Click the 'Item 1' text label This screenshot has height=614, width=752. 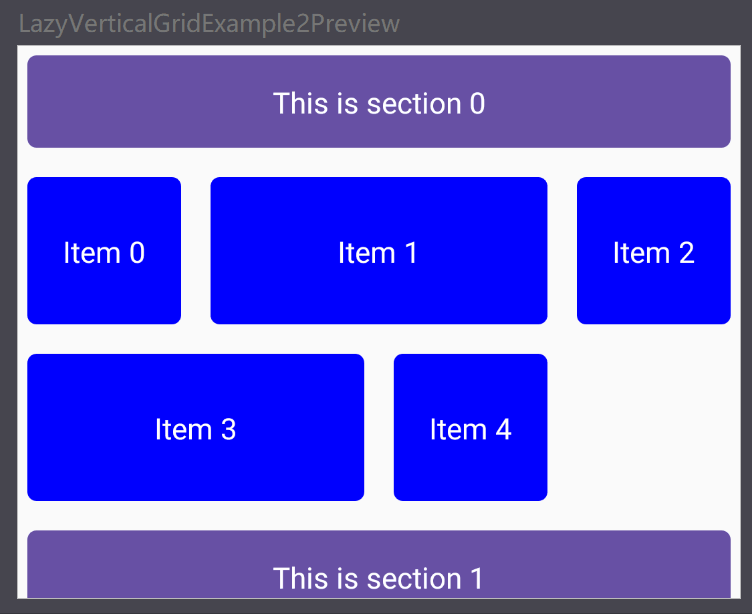coord(378,253)
